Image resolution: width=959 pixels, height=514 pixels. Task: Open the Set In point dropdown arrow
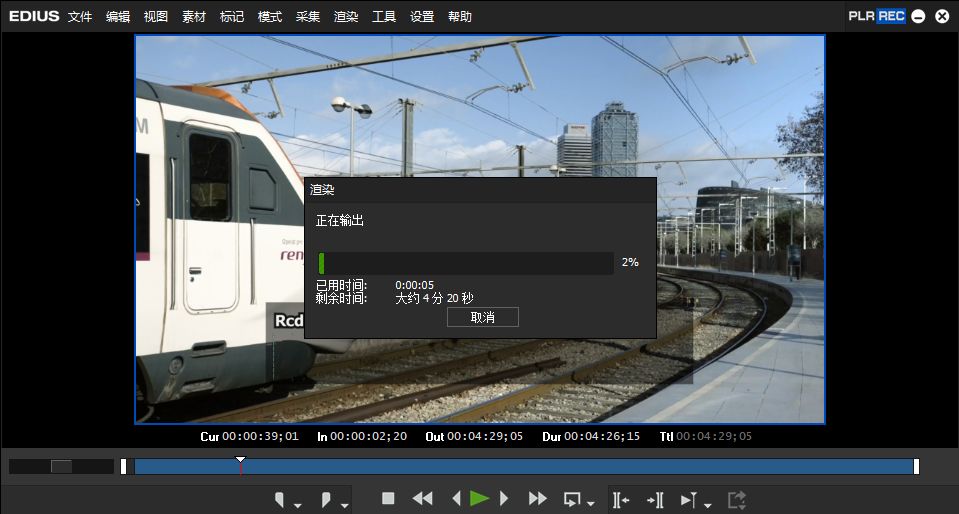pyautogui.click(x=298, y=504)
